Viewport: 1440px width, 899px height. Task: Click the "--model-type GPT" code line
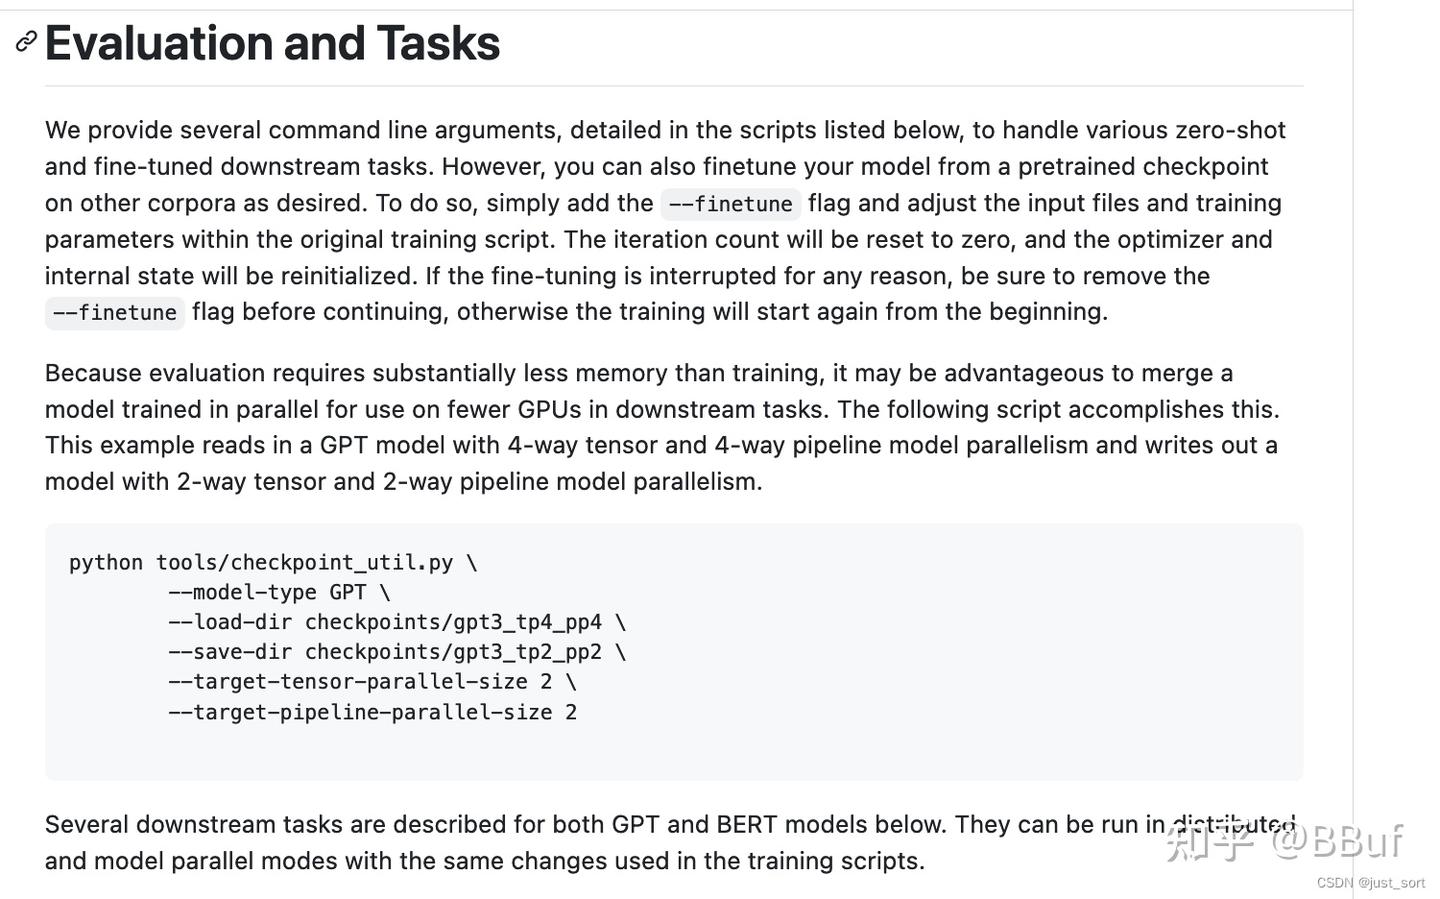(278, 593)
